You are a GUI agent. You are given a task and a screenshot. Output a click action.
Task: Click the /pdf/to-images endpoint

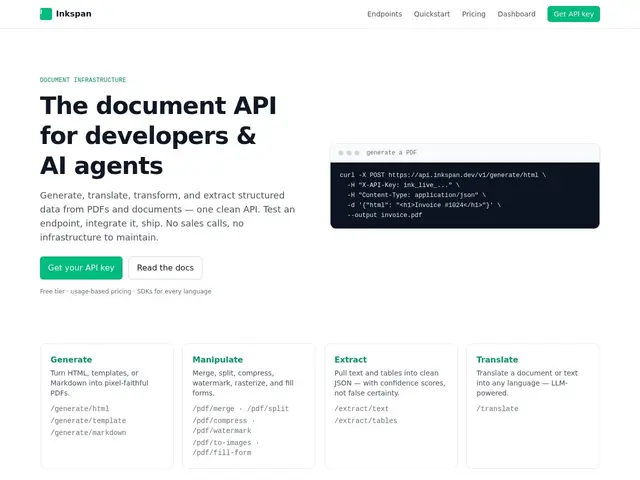[222, 442]
